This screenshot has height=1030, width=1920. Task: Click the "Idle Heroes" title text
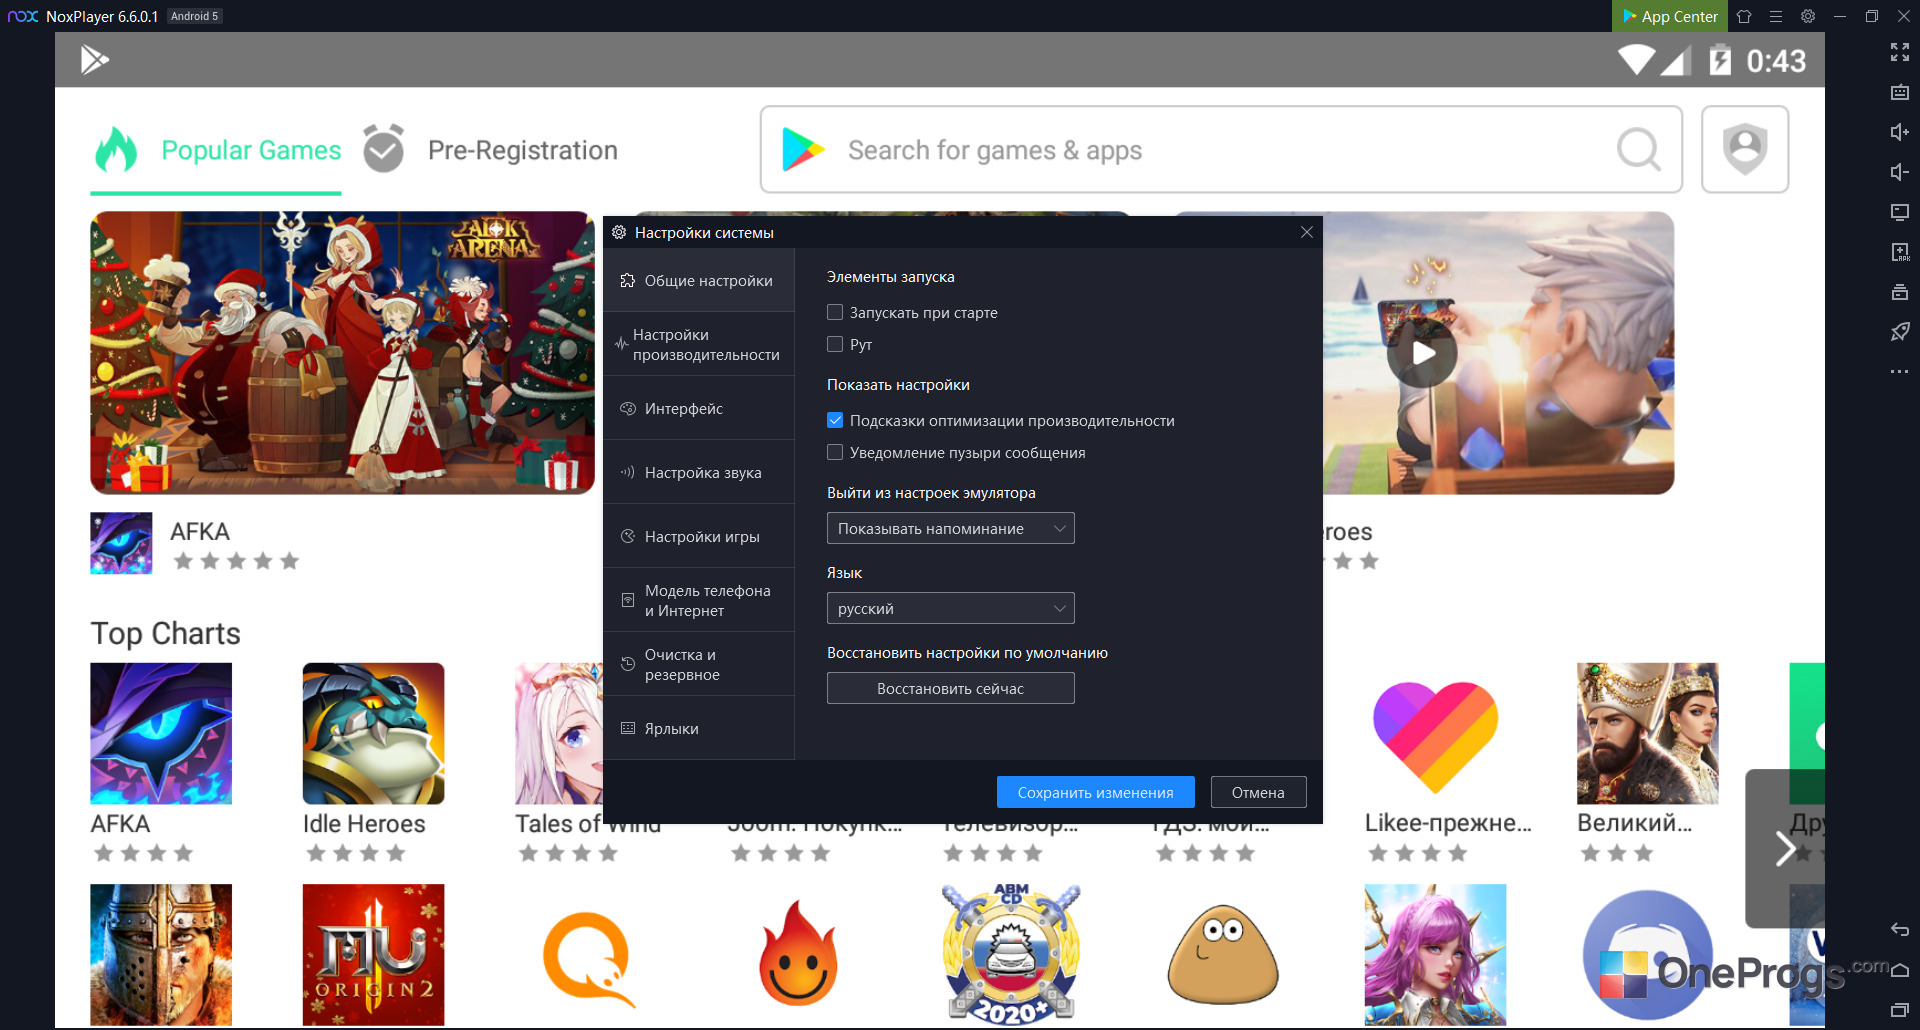coord(364,824)
